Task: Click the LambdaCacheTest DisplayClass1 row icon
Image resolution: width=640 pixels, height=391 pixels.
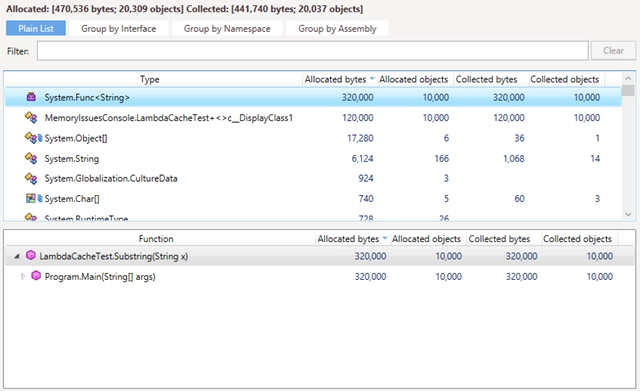Action: click(x=31, y=118)
